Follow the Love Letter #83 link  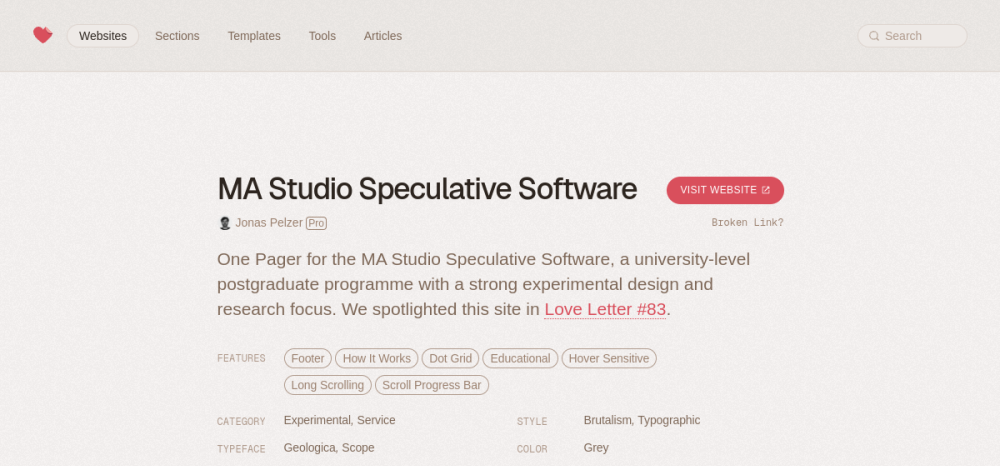click(x=605, y=309)
